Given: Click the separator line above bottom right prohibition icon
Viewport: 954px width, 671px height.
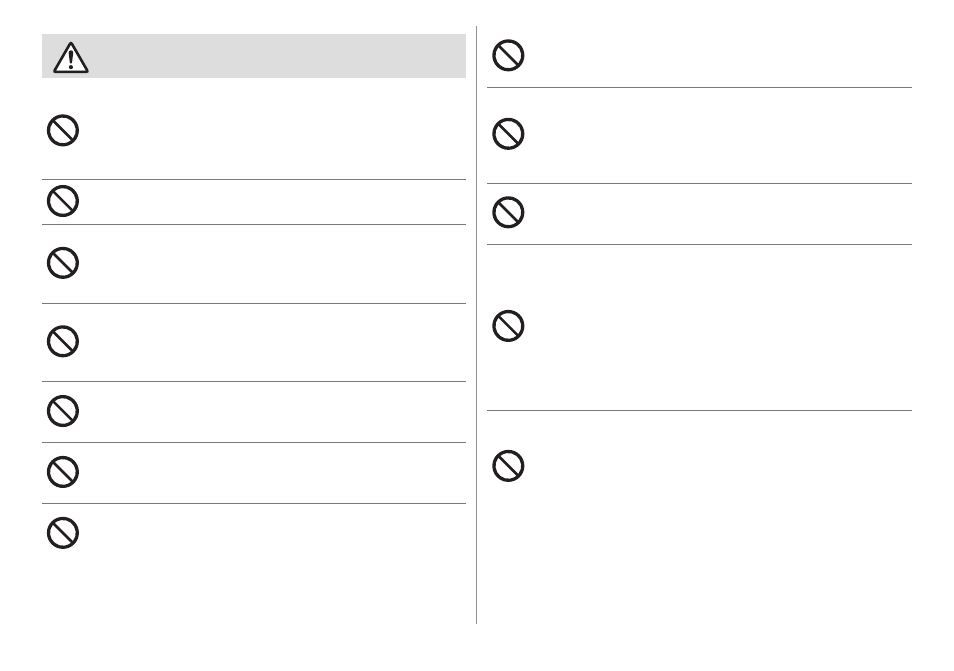Looking at the screenshot, I should 699,411.
